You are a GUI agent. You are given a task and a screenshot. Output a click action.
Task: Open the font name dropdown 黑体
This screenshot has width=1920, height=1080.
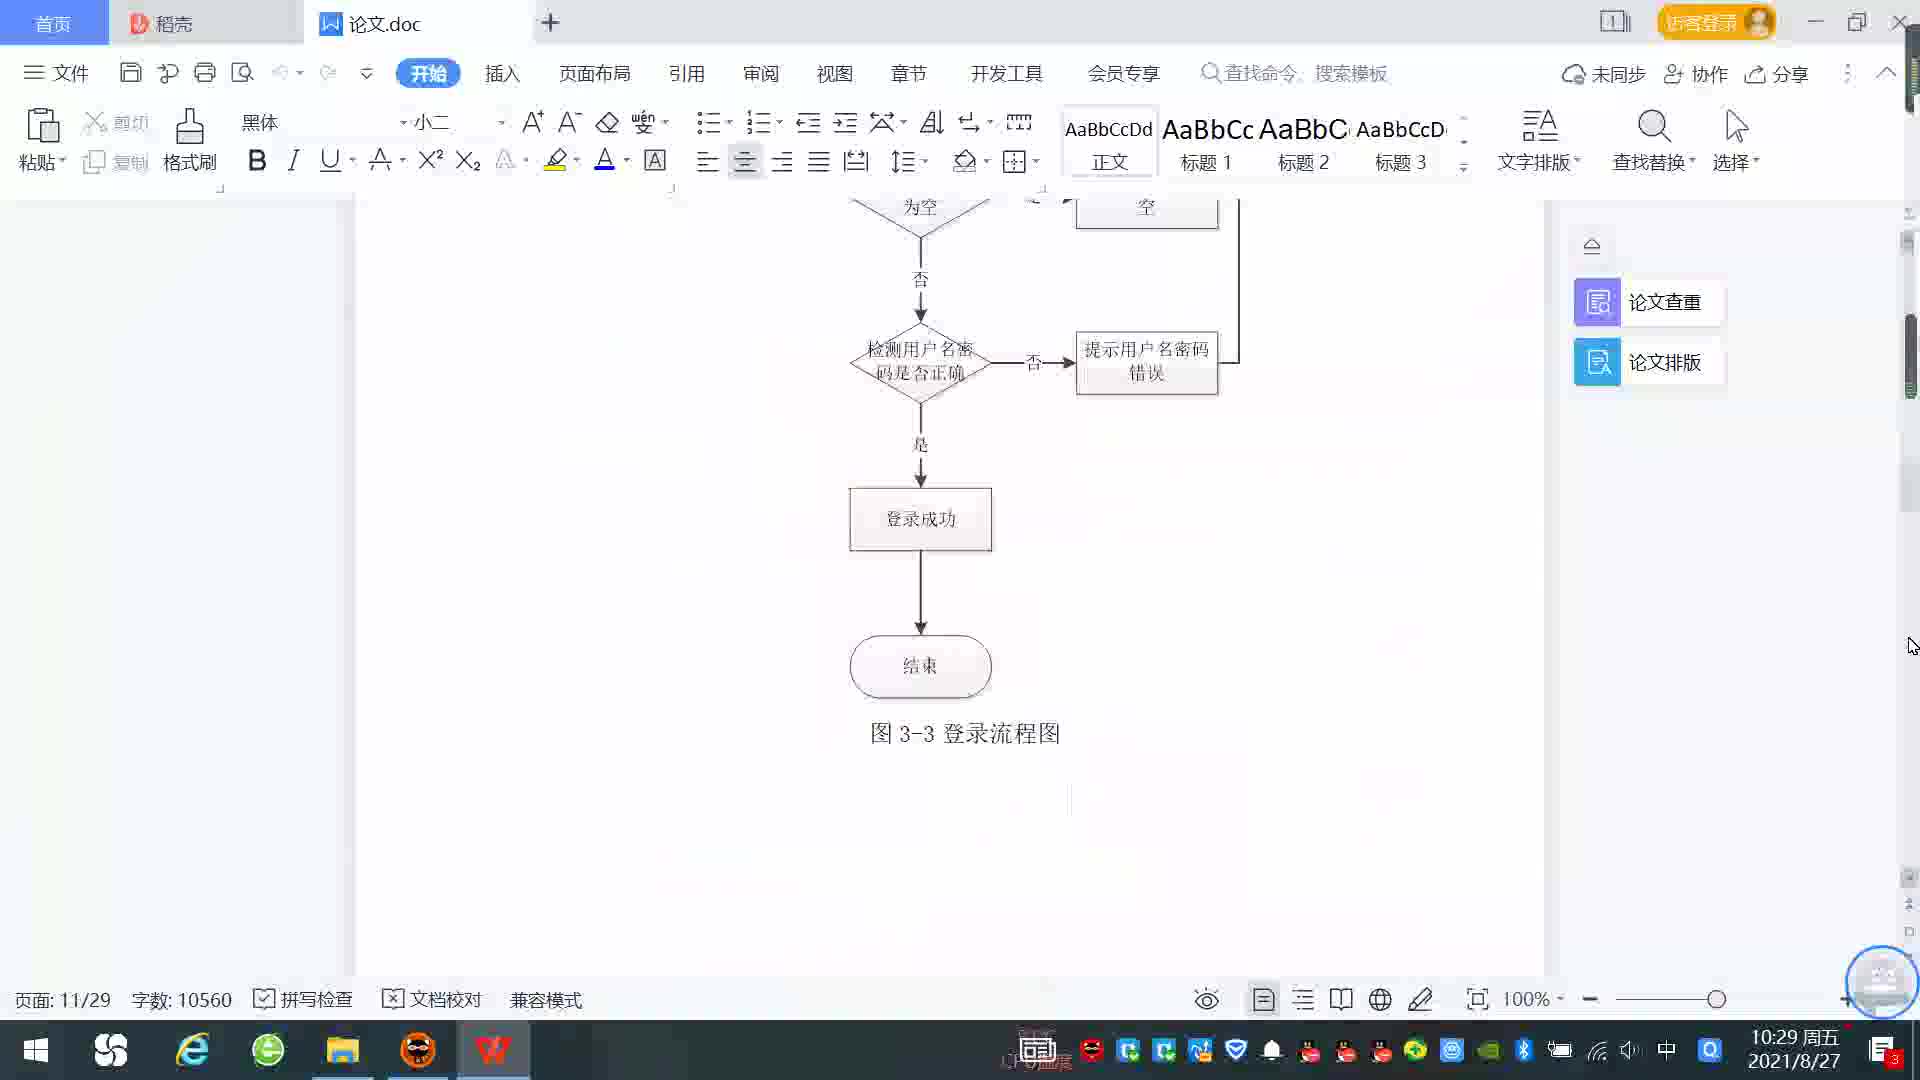click(403, 123)
